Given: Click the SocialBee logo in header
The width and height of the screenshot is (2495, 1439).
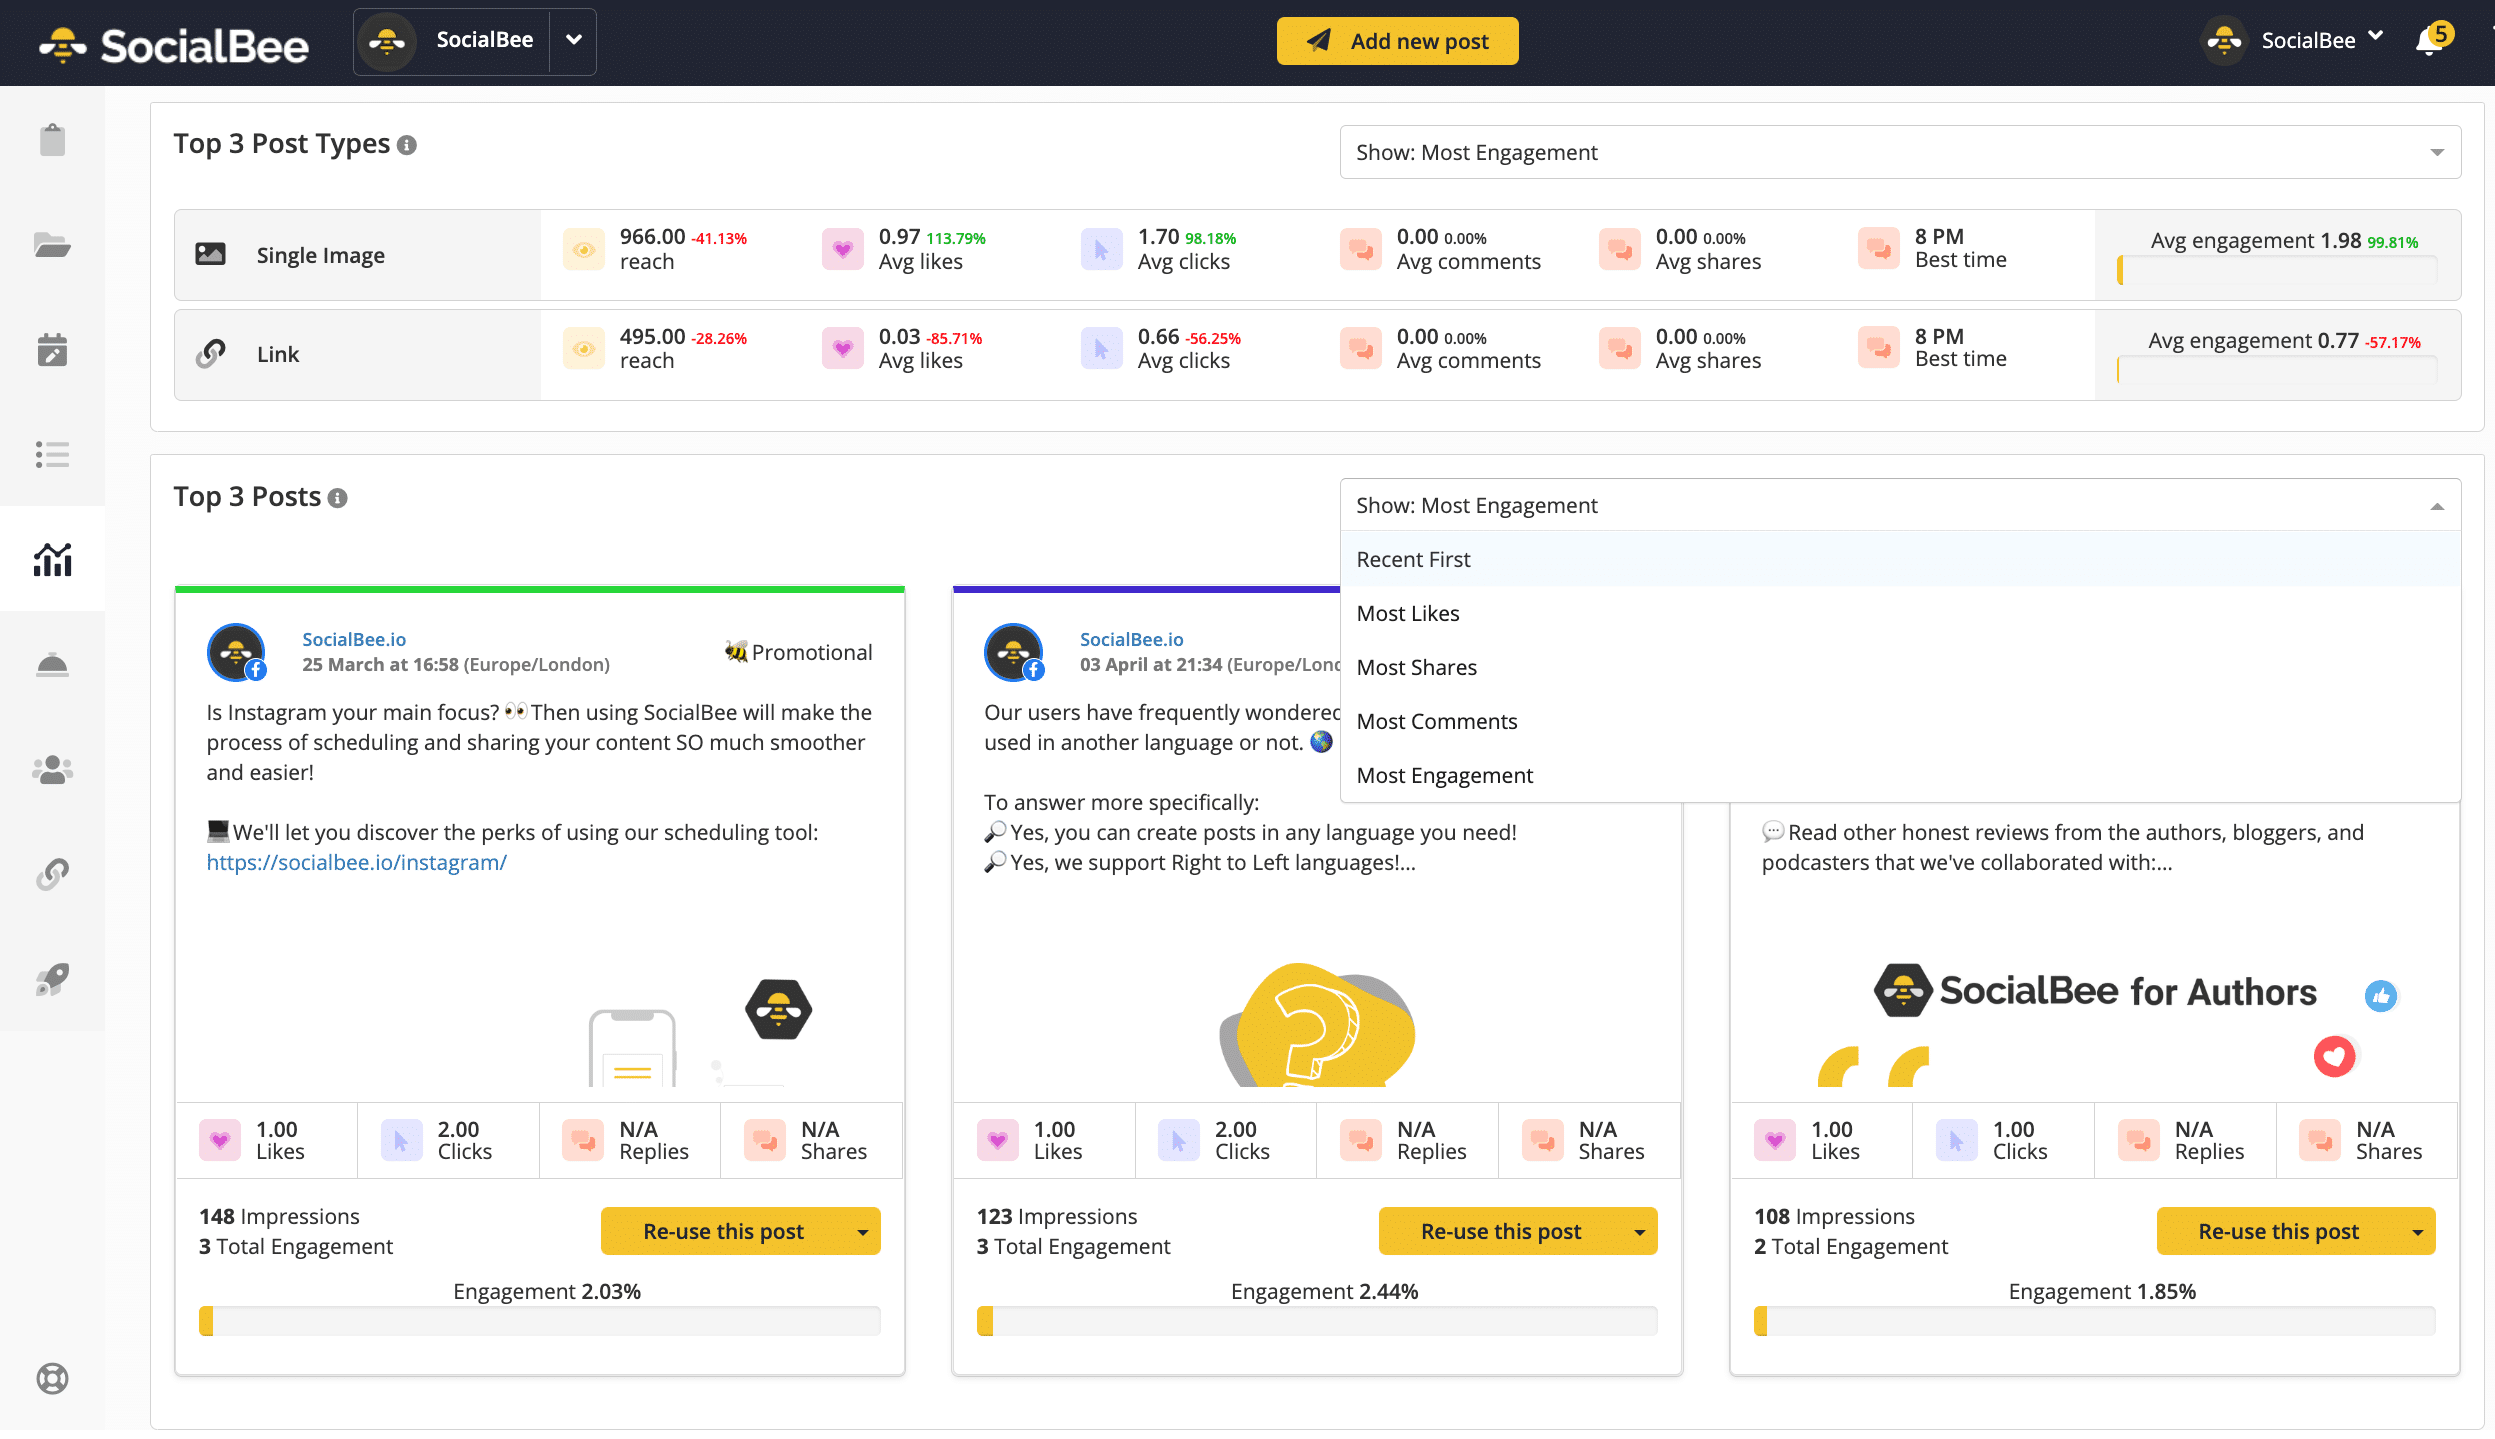Looking at the screenshot, I should [x=174, y=45].
